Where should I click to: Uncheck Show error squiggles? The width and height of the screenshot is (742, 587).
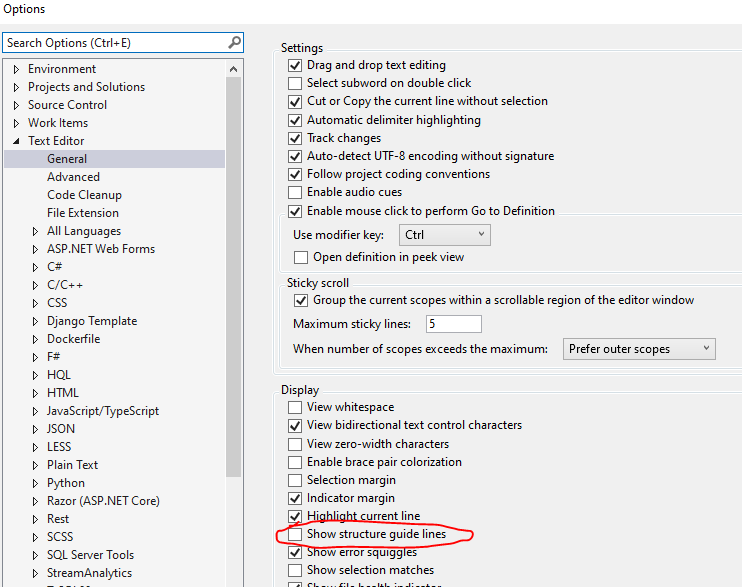coord(295,552)
